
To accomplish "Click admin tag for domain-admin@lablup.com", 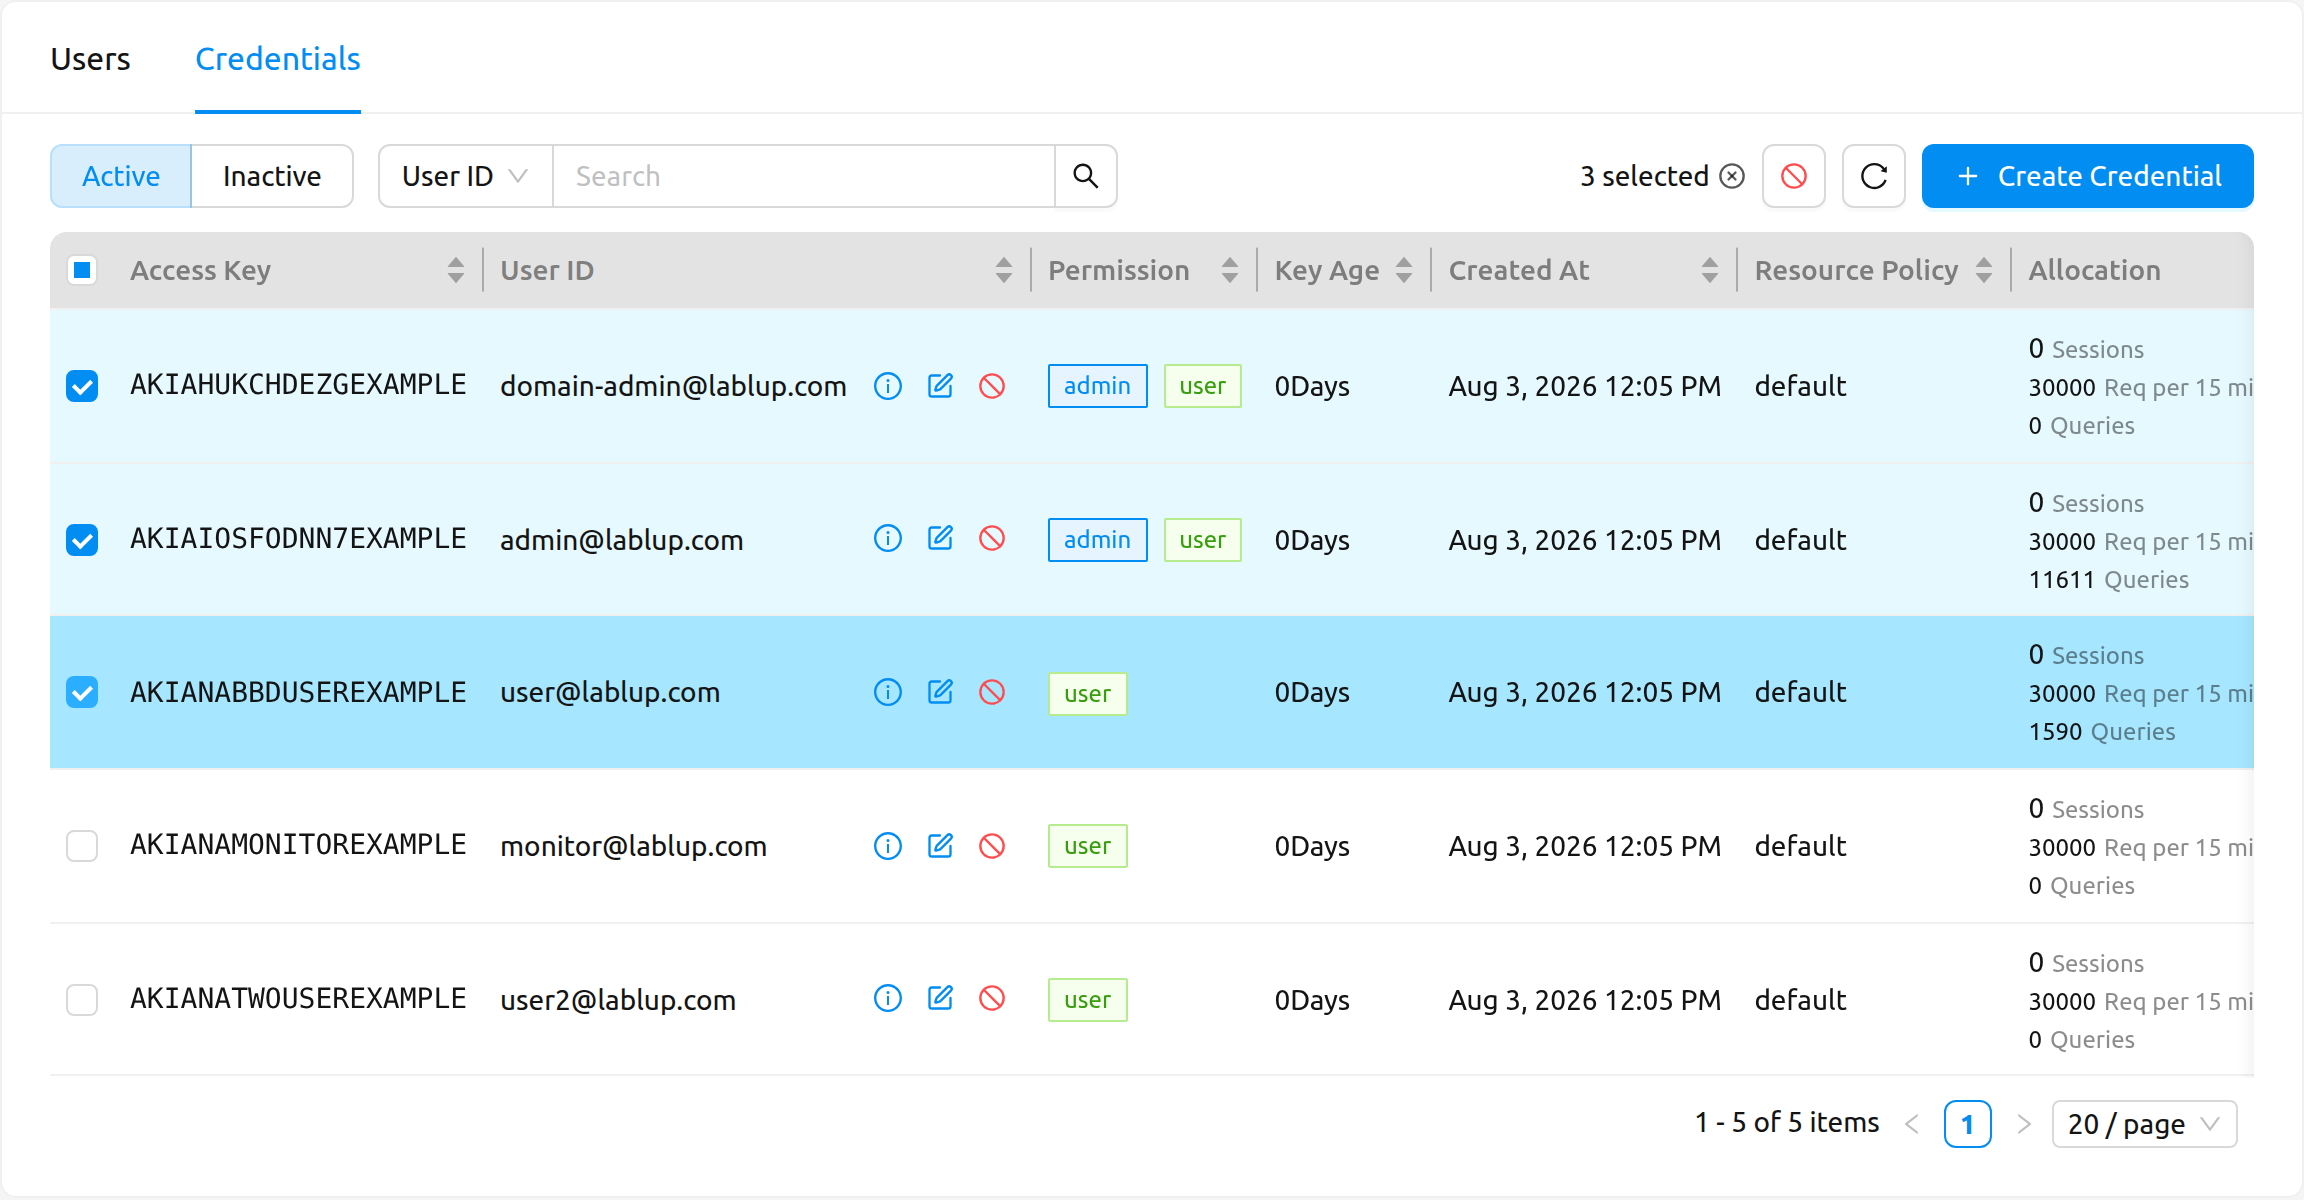I will [1097, 386].
